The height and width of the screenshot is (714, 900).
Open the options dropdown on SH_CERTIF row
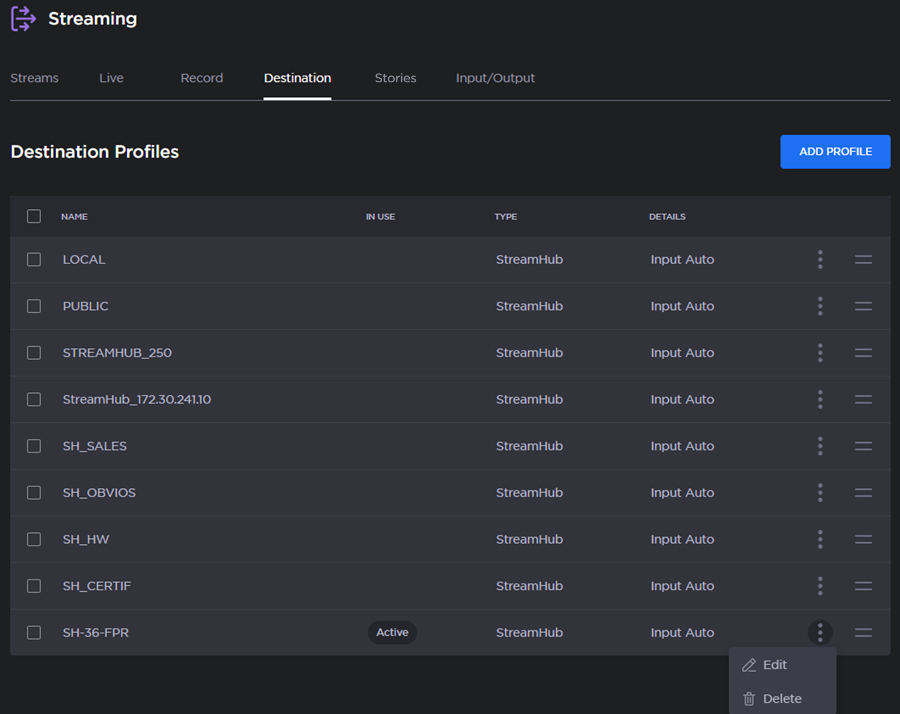(820, 586)
